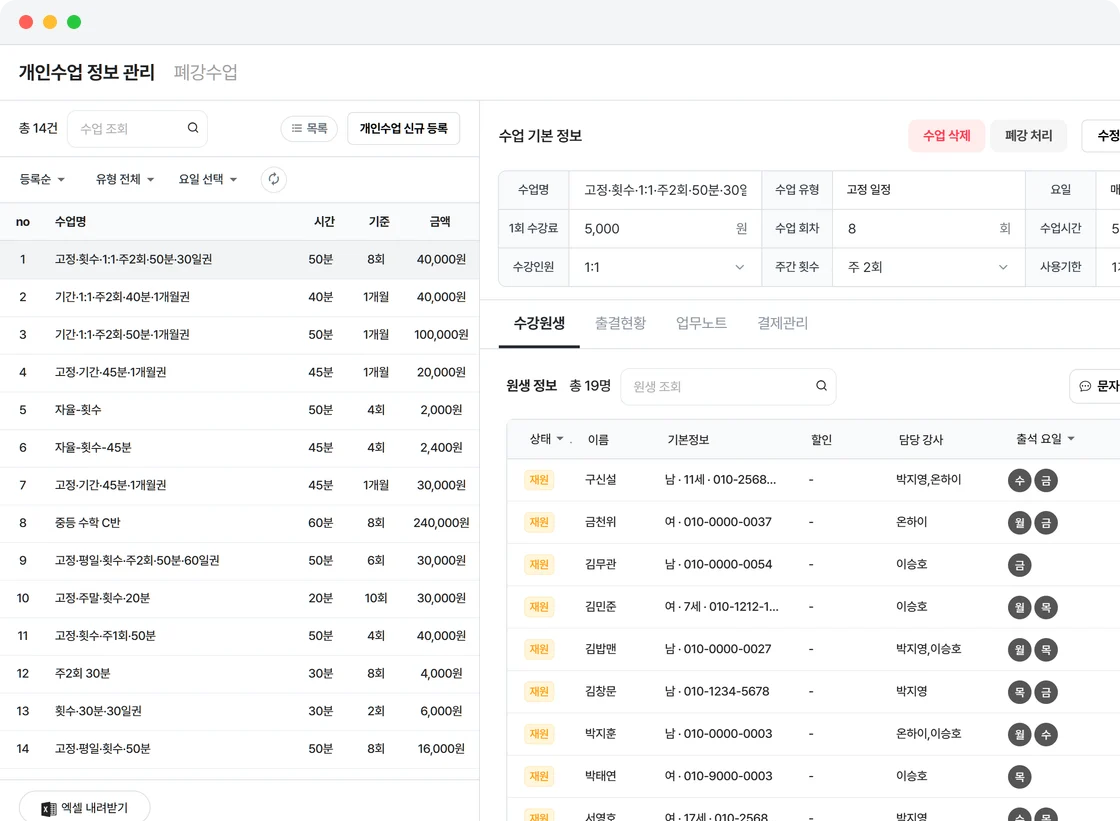The height and width of the screenshot is (821, 1120).
Task: Click 재원 status badge for 박태연
Action: pyautogui.click(x=539, y=776)
